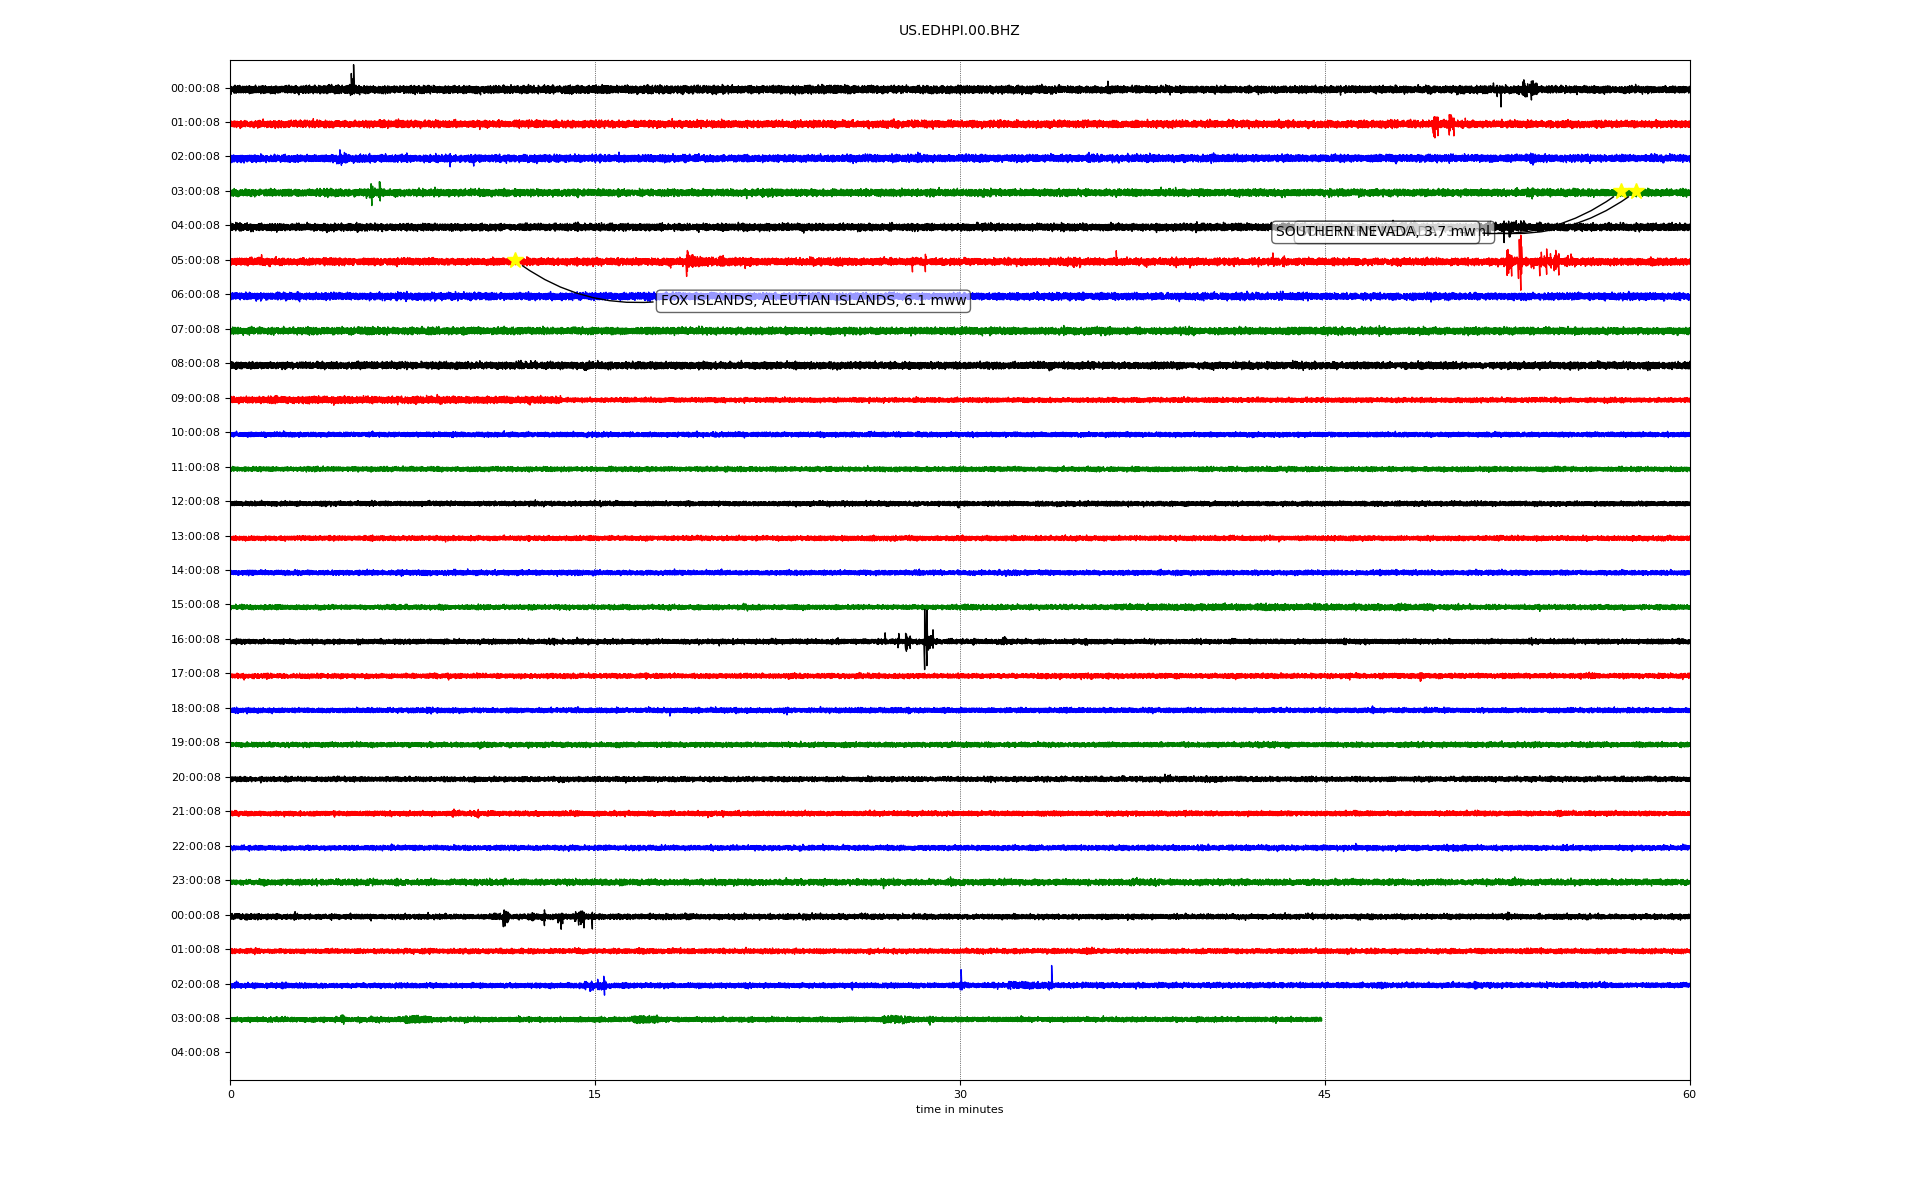This screenshot has height=1200, width=1920.
Task: Click the 30 tick label on the x-axis
Action: (960, 1094)
